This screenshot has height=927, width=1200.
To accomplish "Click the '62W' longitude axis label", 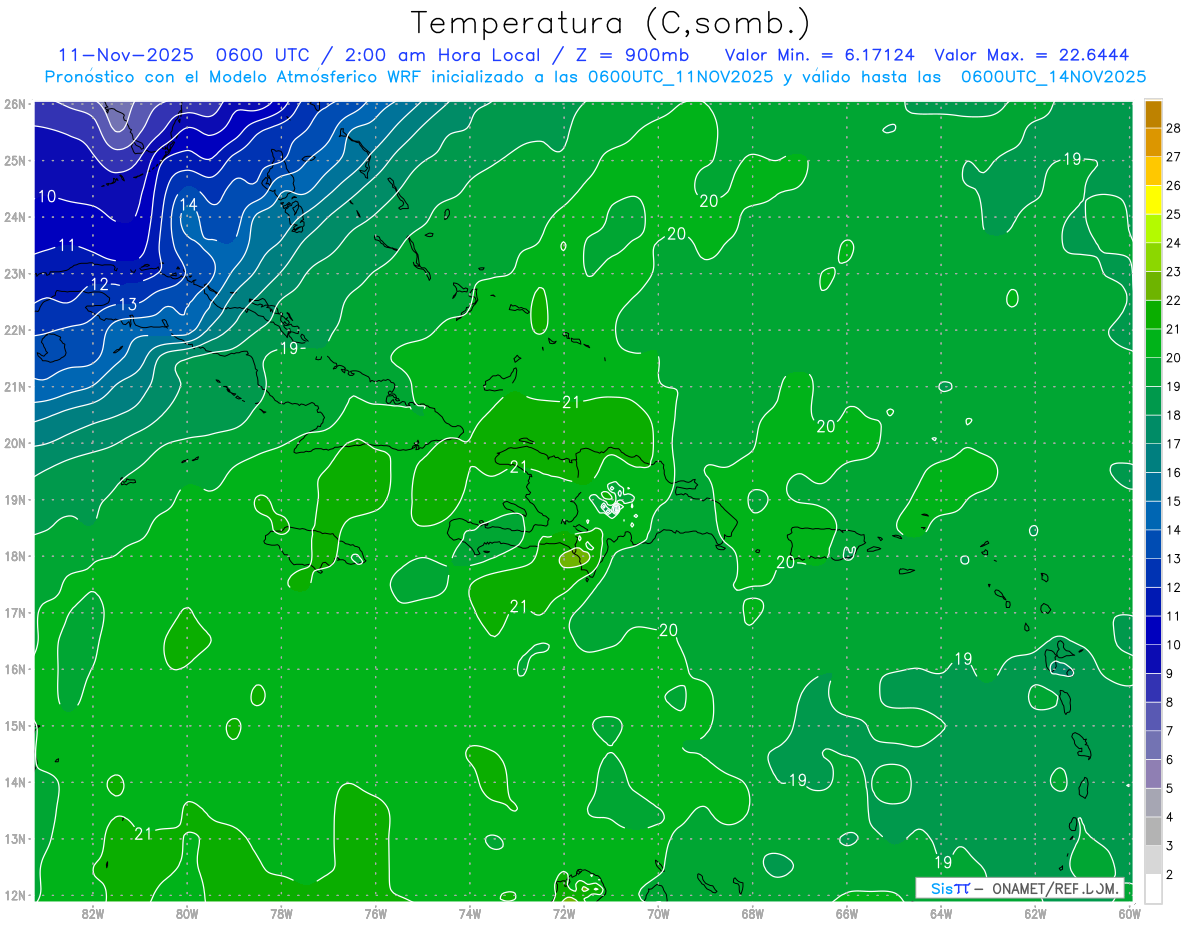I will coord(1035,913).
